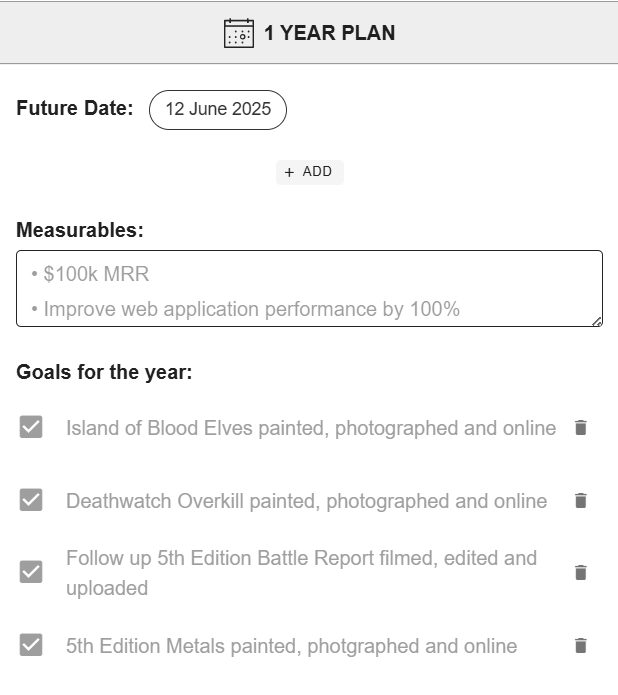Edit the 5th Edition Metals goal text
This screenshot has height=695, width=618.
pyautogui.click(x=291, y=646)
